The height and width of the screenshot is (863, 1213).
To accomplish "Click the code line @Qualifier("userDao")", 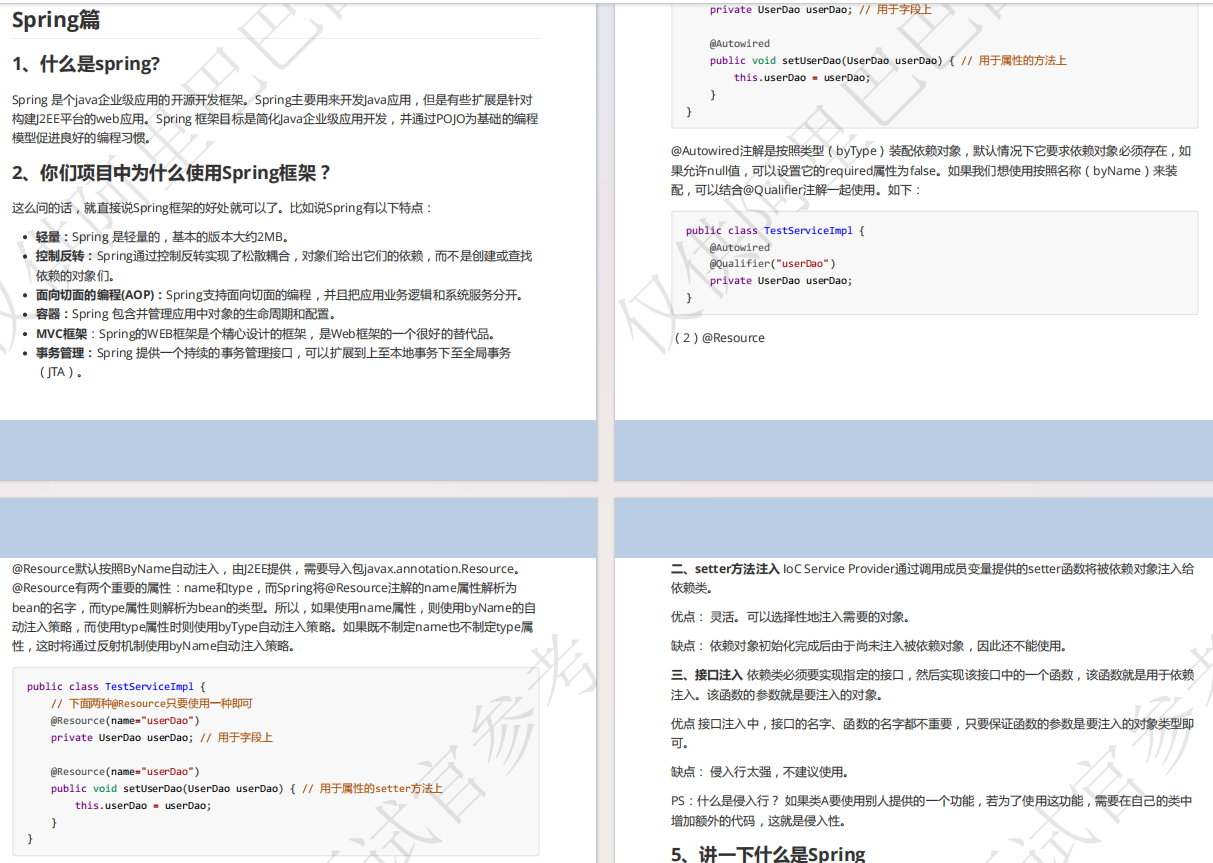I will pyautogui.click(x=772, y=264).
